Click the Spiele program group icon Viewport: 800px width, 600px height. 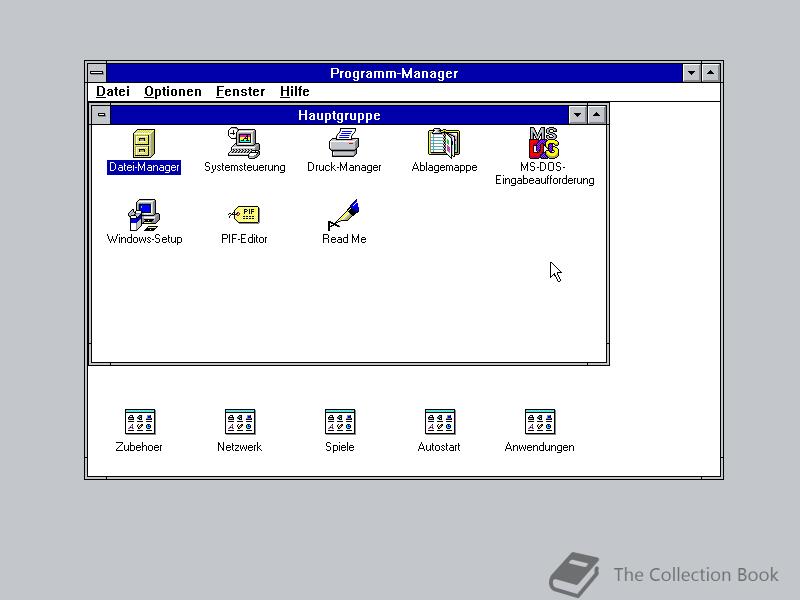click(x=340, y=422)
